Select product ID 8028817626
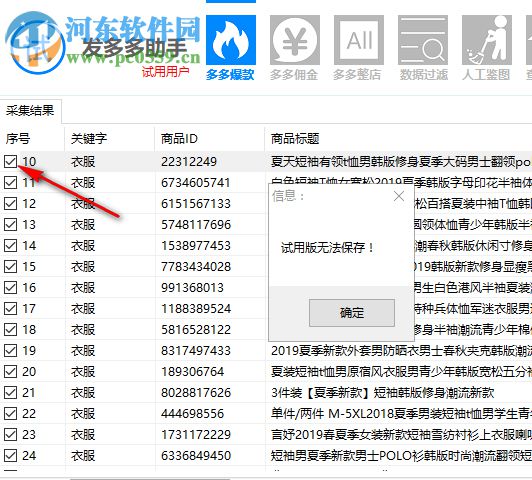Image resolution: width=532 pixels, height=480 pixels. pos(196,393)
